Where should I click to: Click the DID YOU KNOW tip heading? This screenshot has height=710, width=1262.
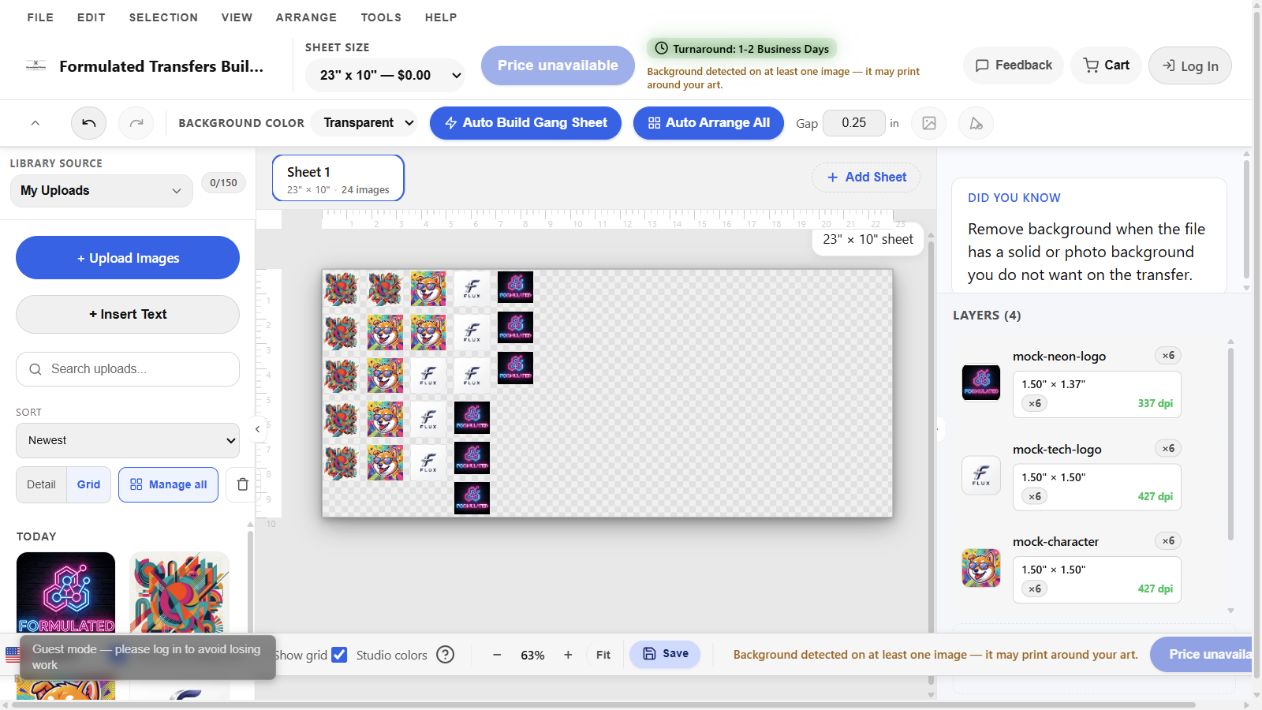pyautogui.click(x=1014, y=198)
